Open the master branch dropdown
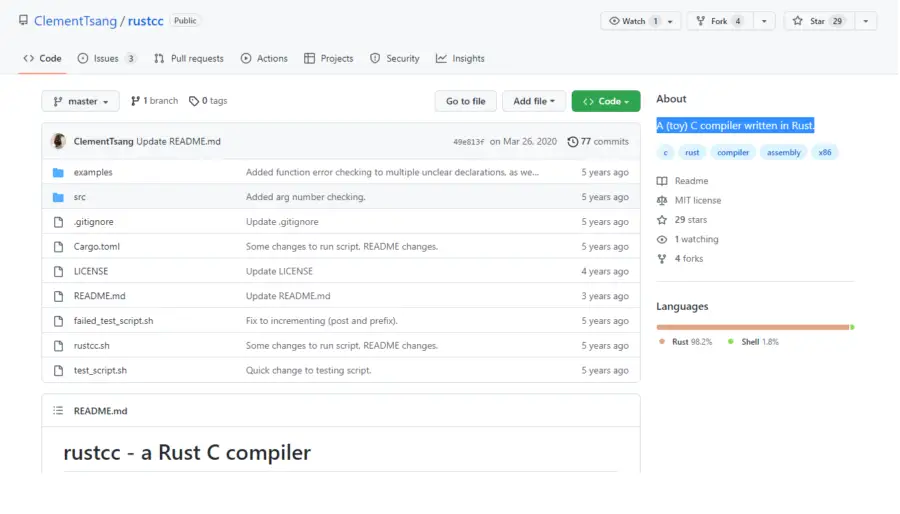This screenshot has width=900, height=514. point(80,101)
